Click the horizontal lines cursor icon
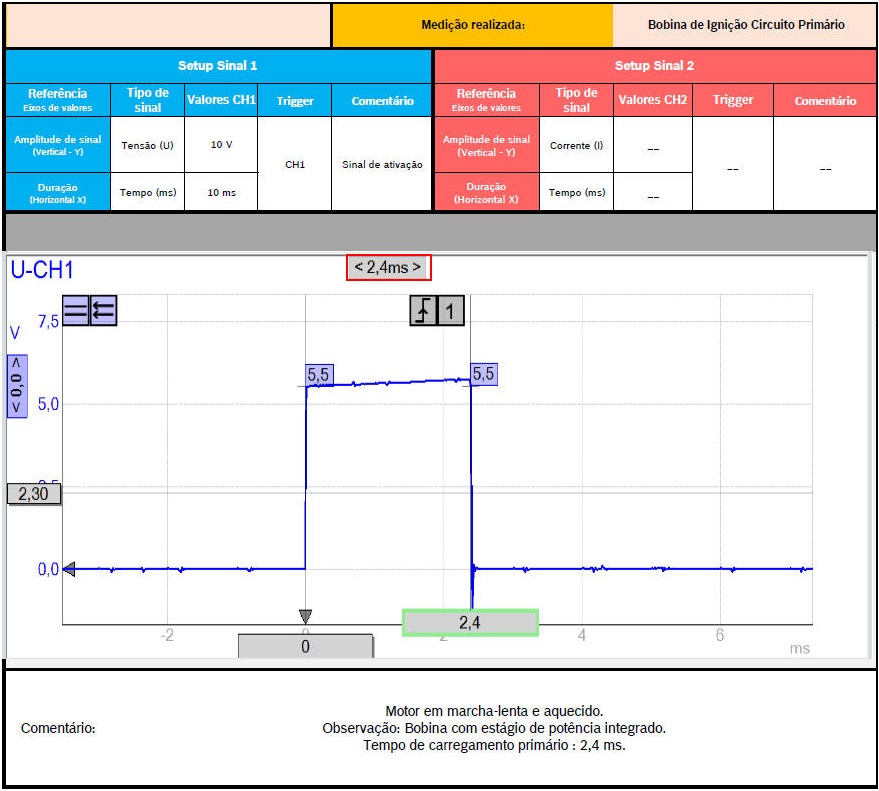This screenshot has width=879, height=791. [x=76, y=311]
